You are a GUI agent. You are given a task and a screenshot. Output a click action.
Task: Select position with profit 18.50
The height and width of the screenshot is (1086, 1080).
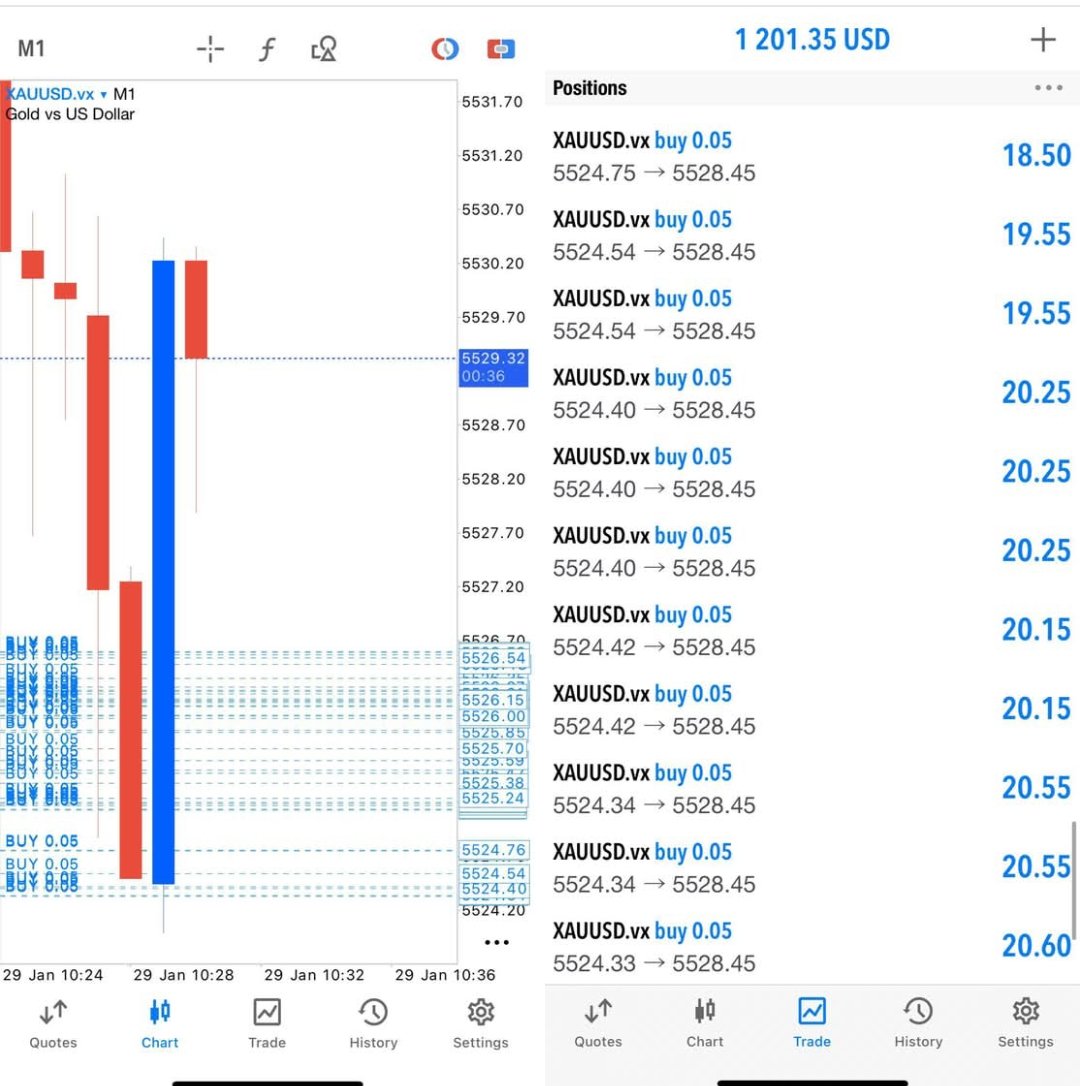(812, 156)
